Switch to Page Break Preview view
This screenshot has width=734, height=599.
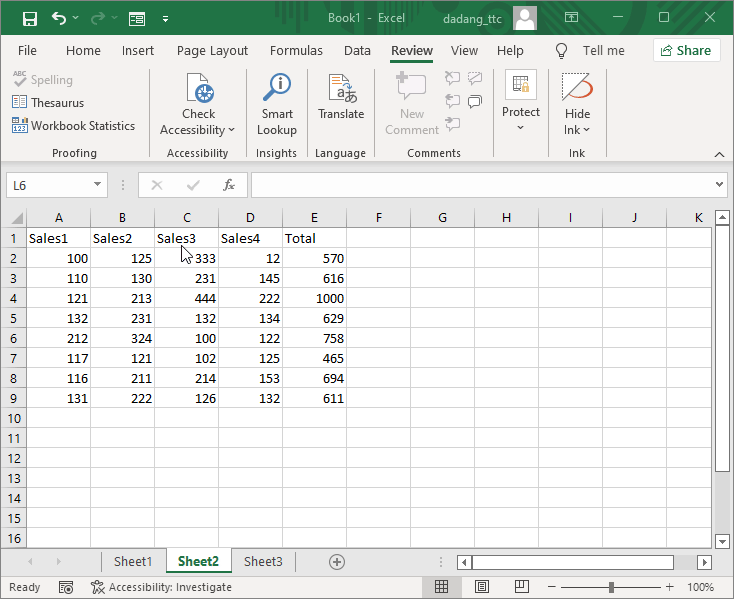[522, 587]
